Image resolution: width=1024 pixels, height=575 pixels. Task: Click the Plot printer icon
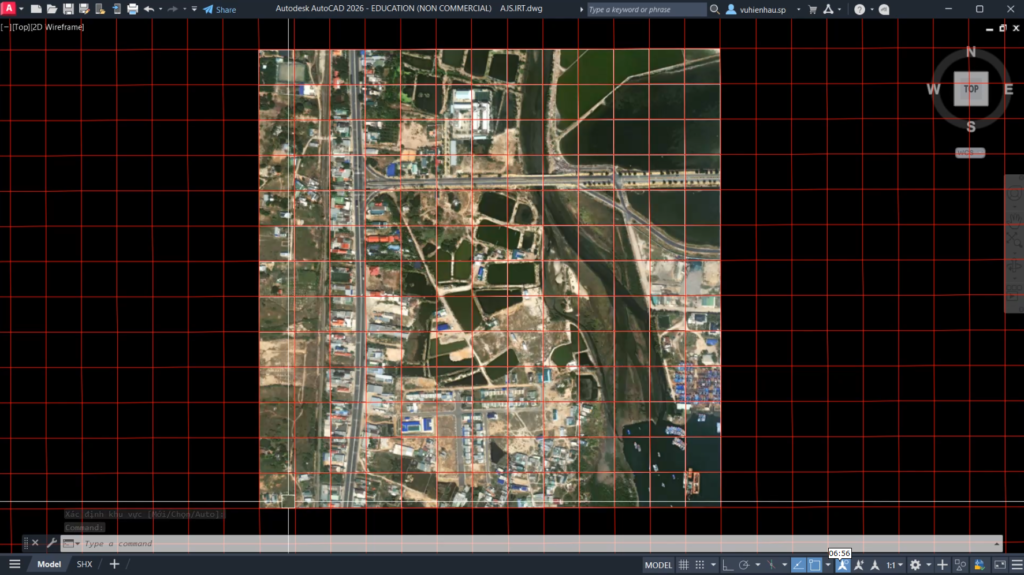(132, 9)
